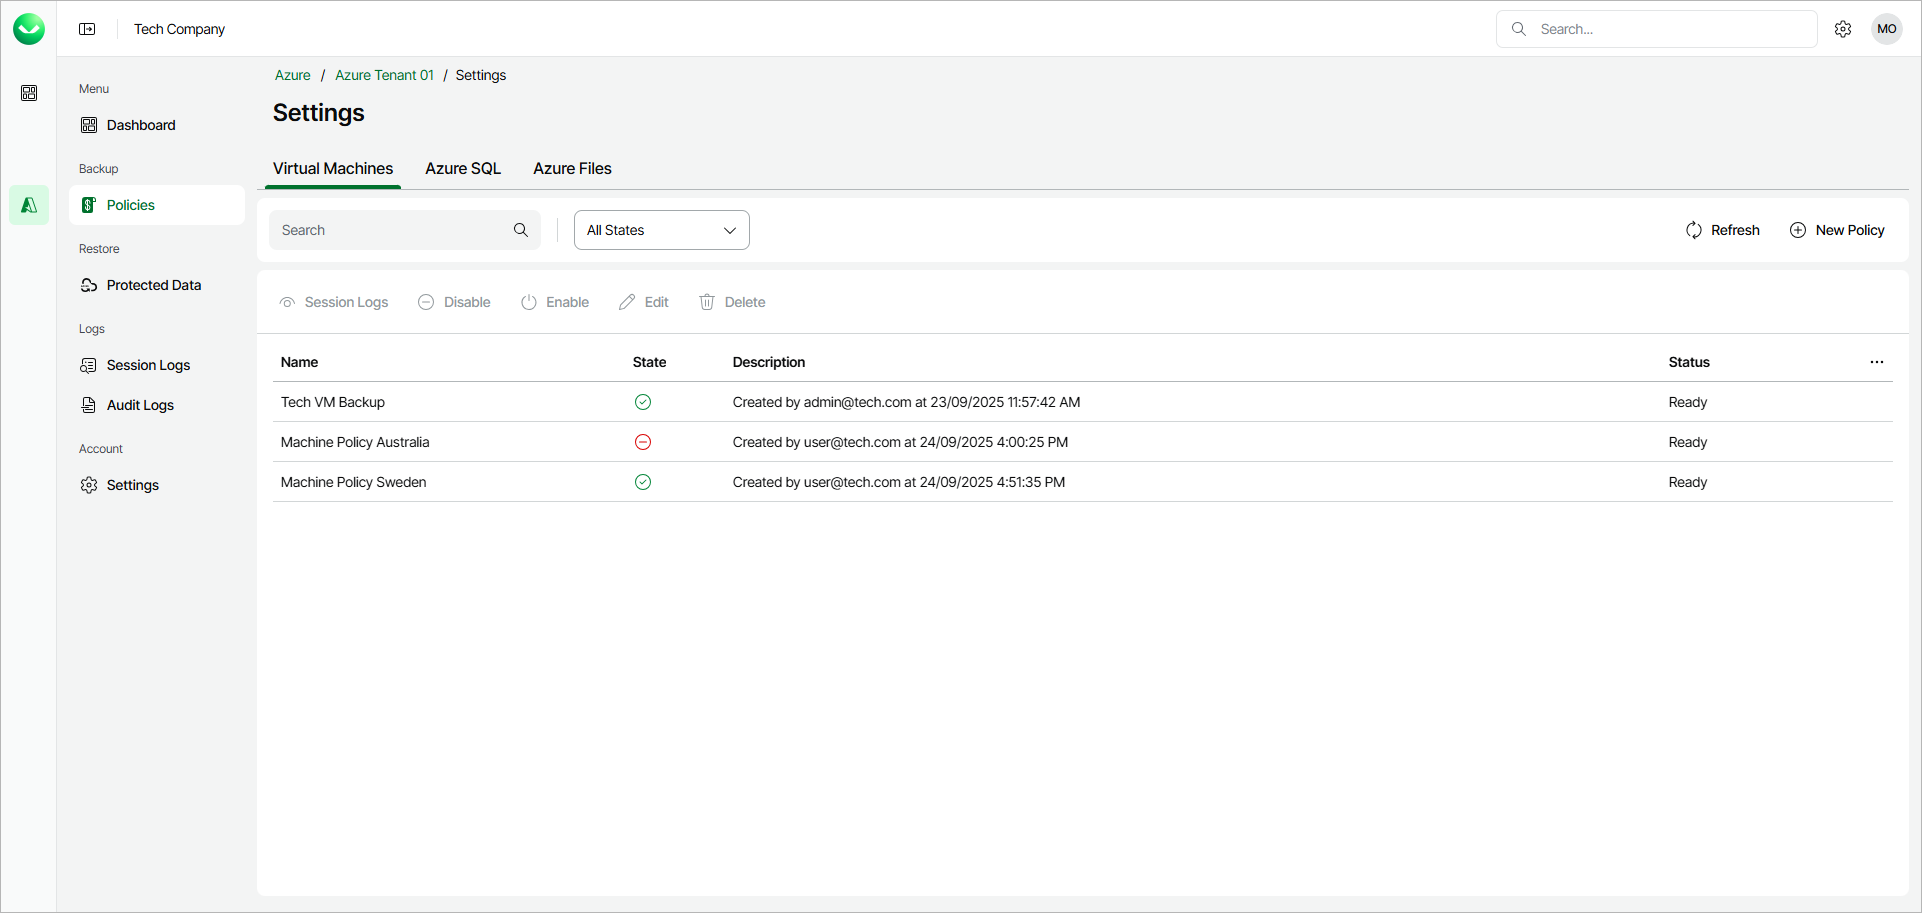Click the Delete toolbar button

tap(732, 302)
